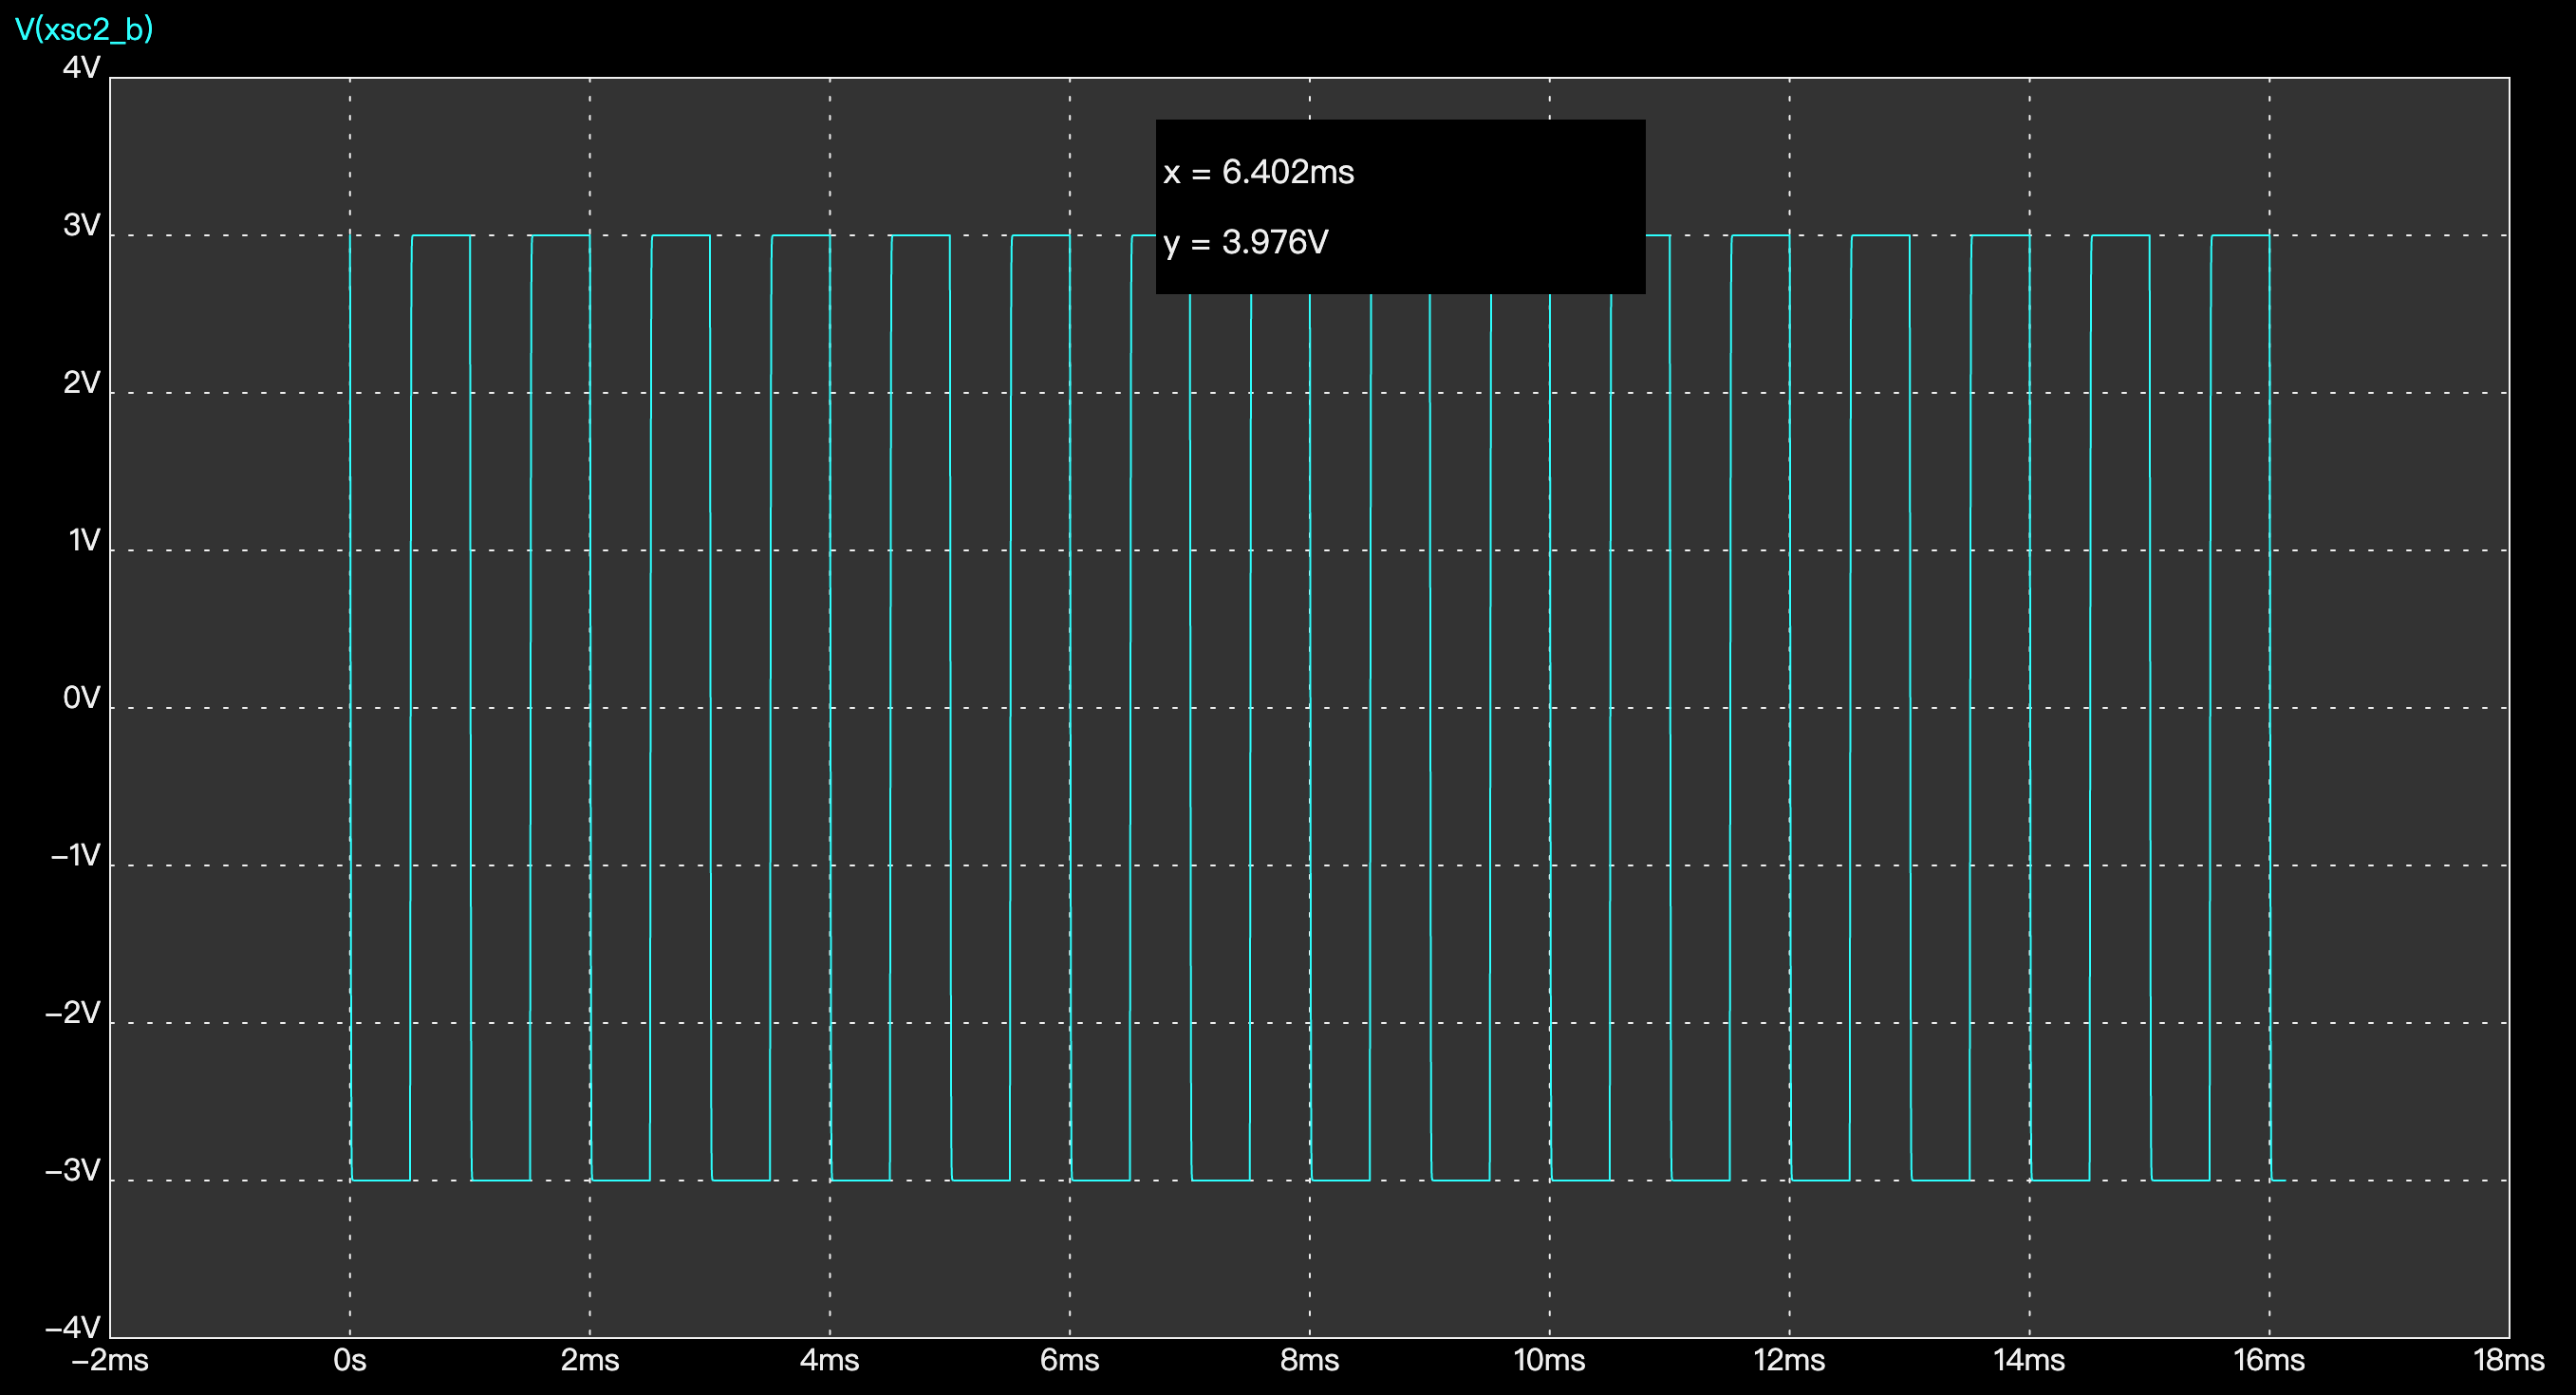The height and width of the screenshot is (1395, 2576).
Task: Click the 4V y-axis label
Action: [x=82, y=67]
